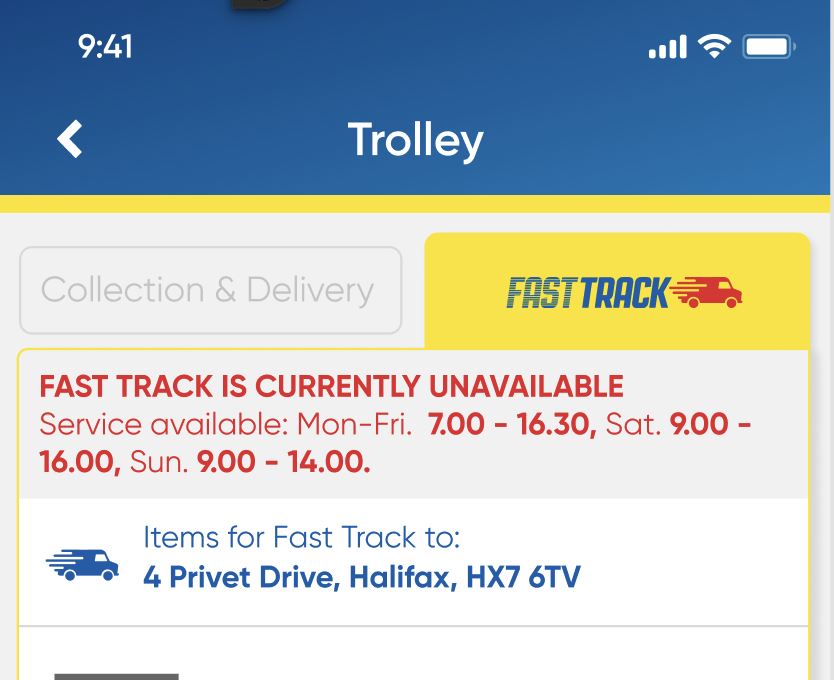Click the Fast Track logo text
The height and width of the screenshot is (680, 834).
(587, 293)
